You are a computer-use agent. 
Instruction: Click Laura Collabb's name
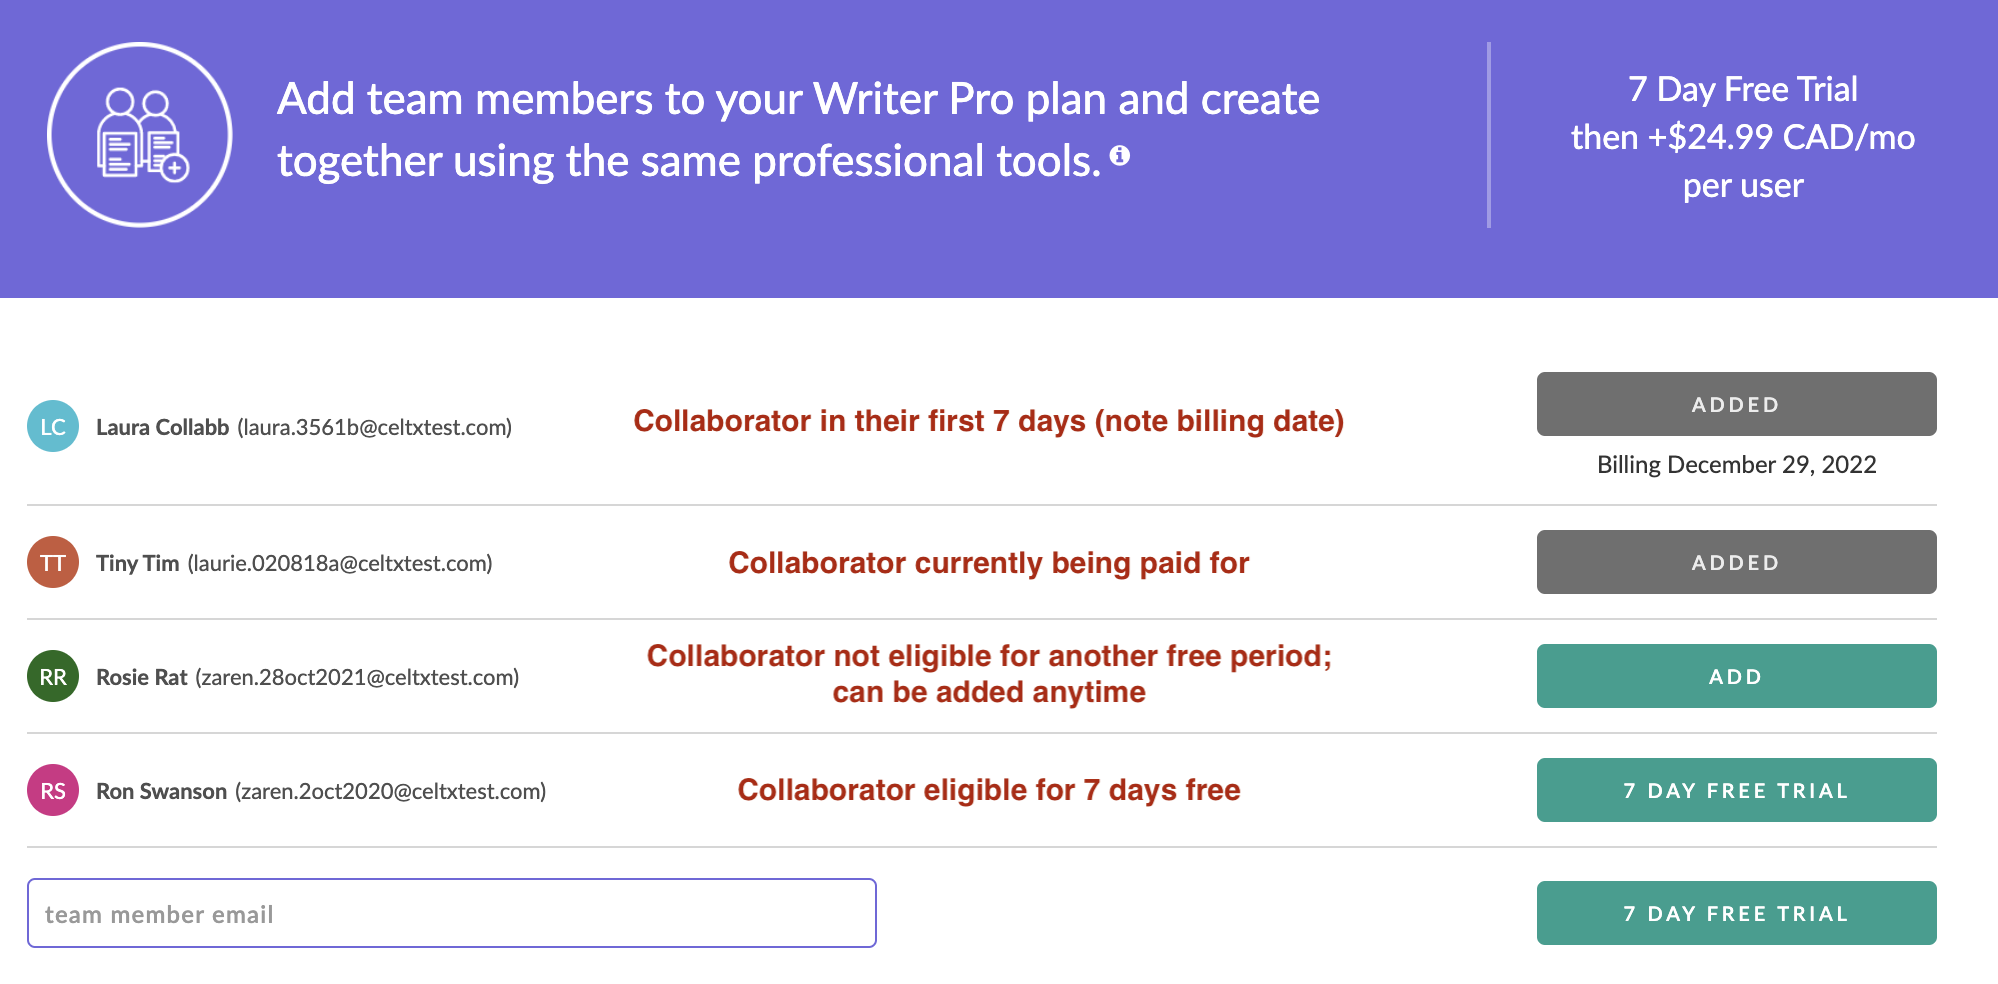163,427
